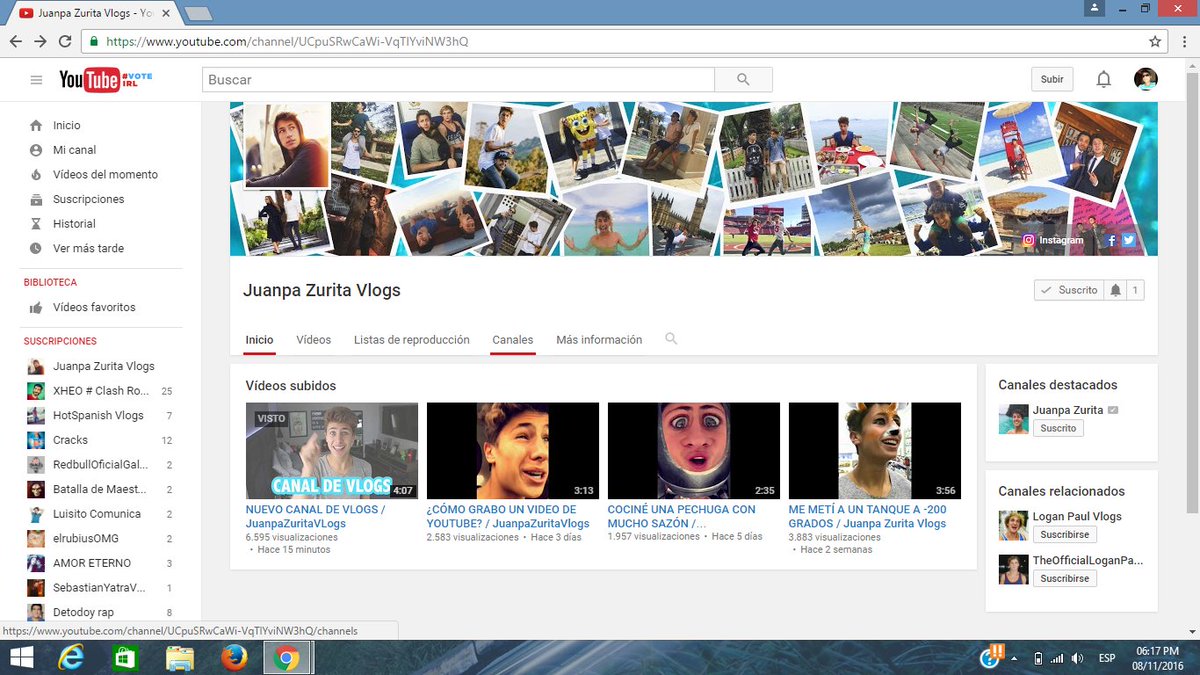Open File Explorer from the taskbar
This screenshot has height=675, width=1200.
[180, 658]
